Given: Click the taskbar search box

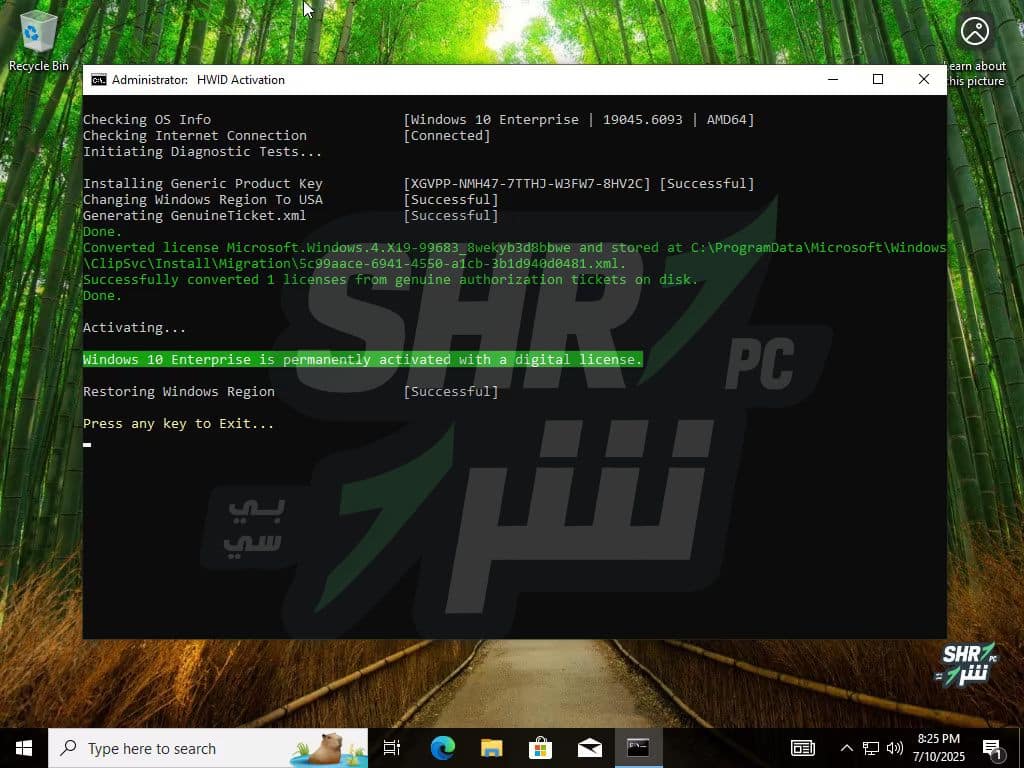Looking at the screenshot, I should (x=208, y=748).
